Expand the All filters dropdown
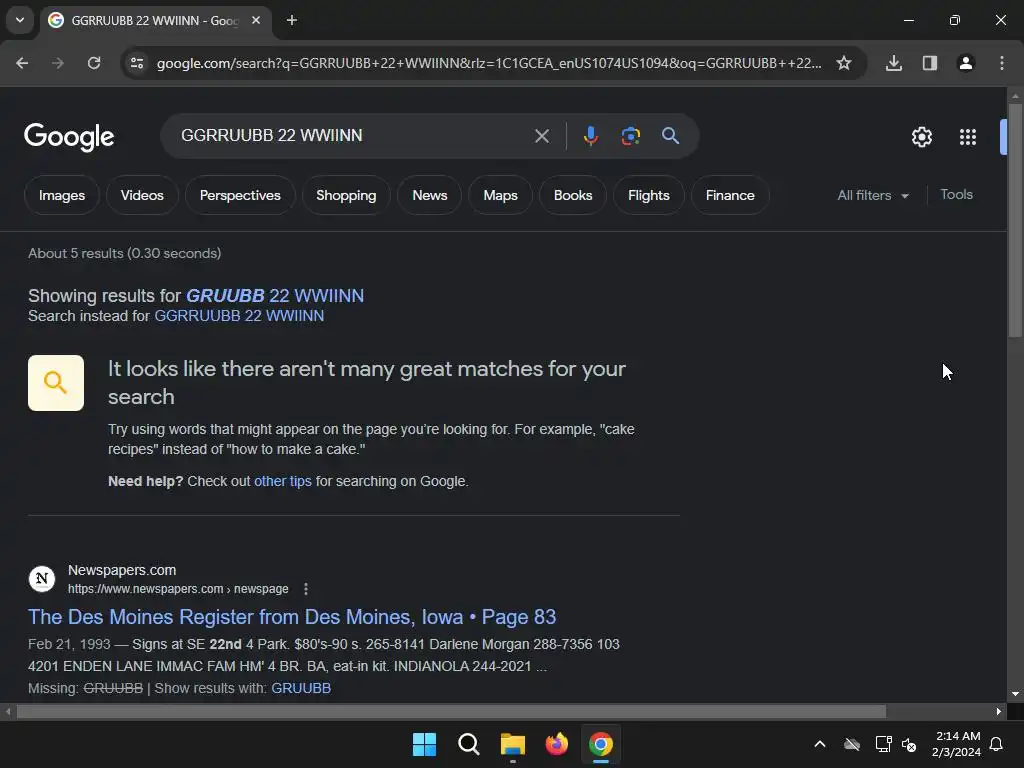Screen dimensions: 1024x768 [x=873, y=195]
